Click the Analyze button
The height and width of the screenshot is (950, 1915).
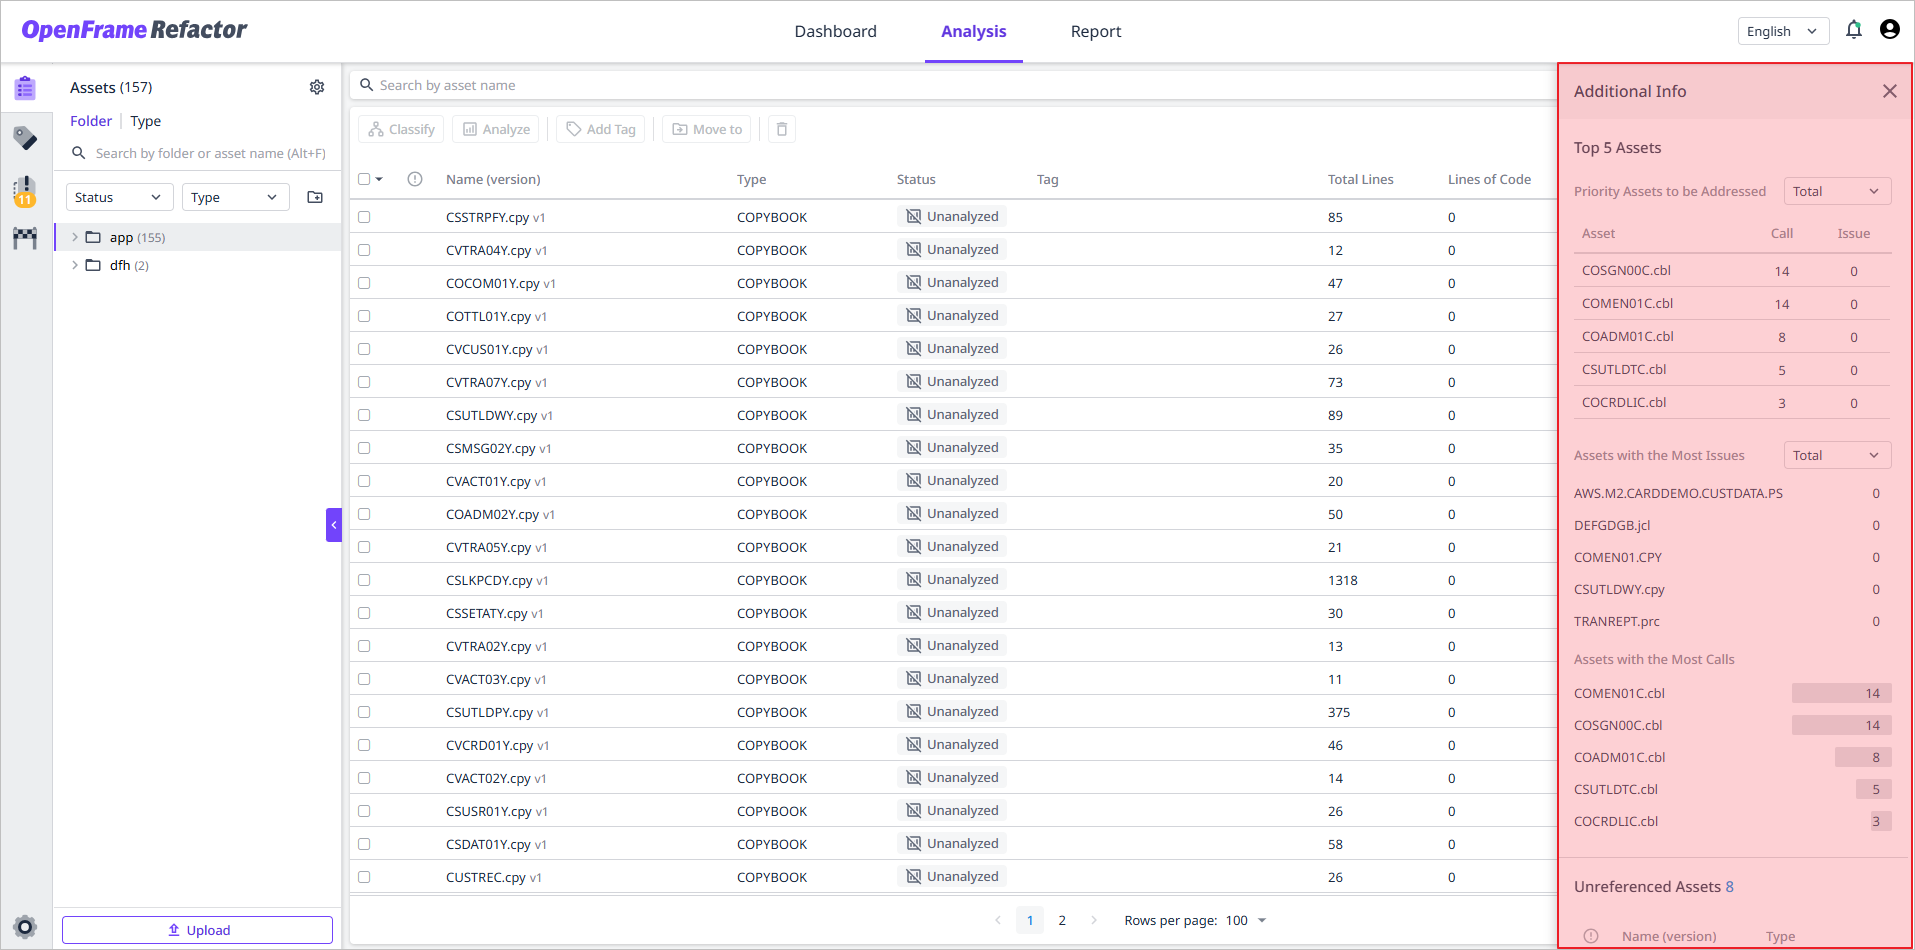(x=496, y=129)
